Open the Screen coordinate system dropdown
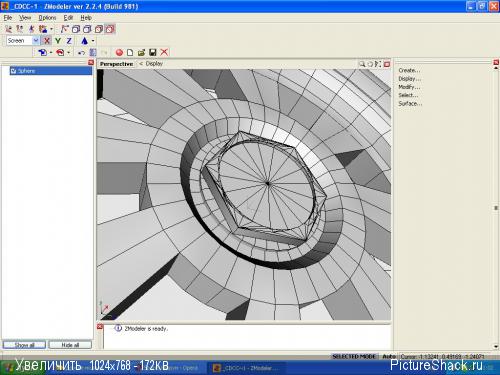This screenshot has height=375, width=500. click(x=36, y=41)
